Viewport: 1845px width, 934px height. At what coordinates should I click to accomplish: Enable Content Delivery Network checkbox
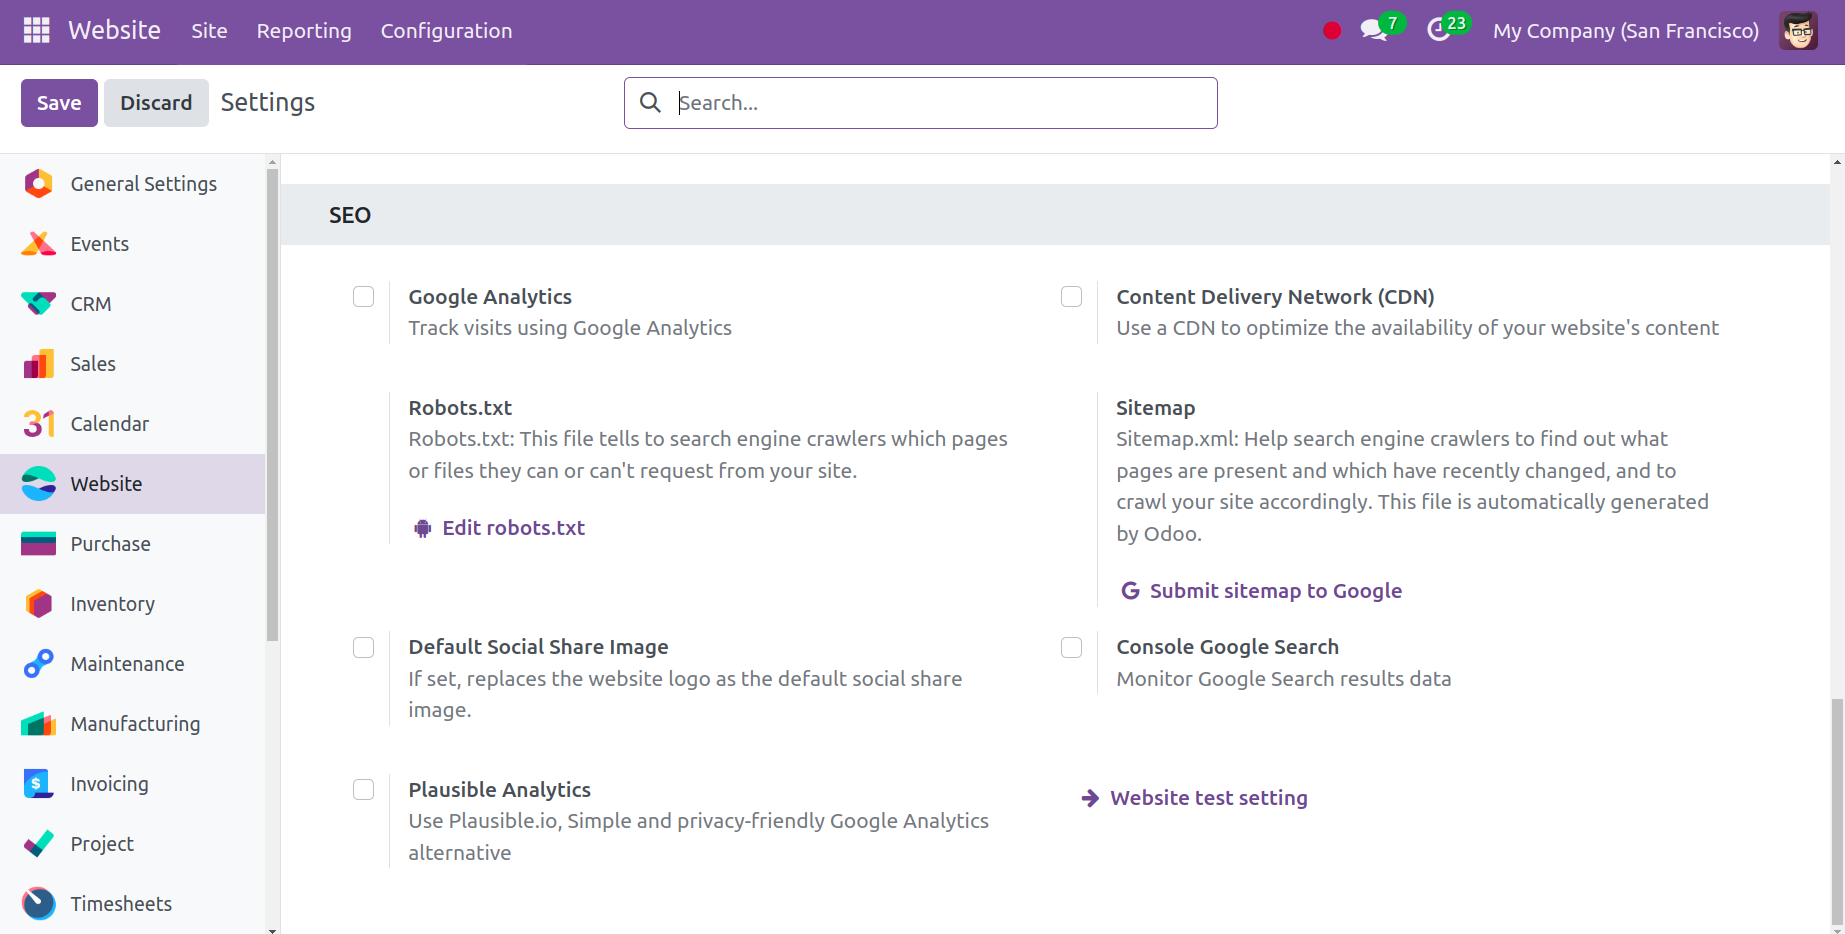[1072, 297]
